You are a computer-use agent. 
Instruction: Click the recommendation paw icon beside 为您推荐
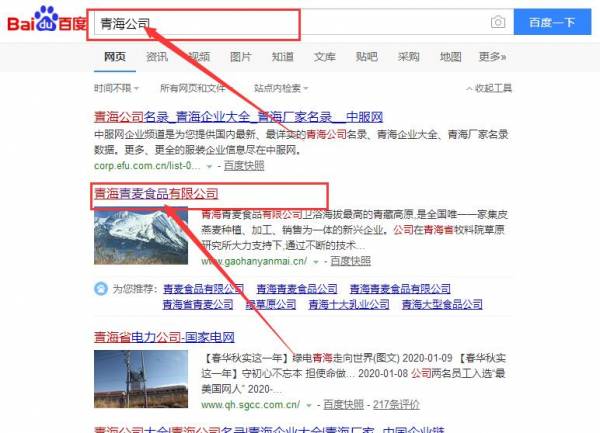pyautogui.click(x=101, y=288)
